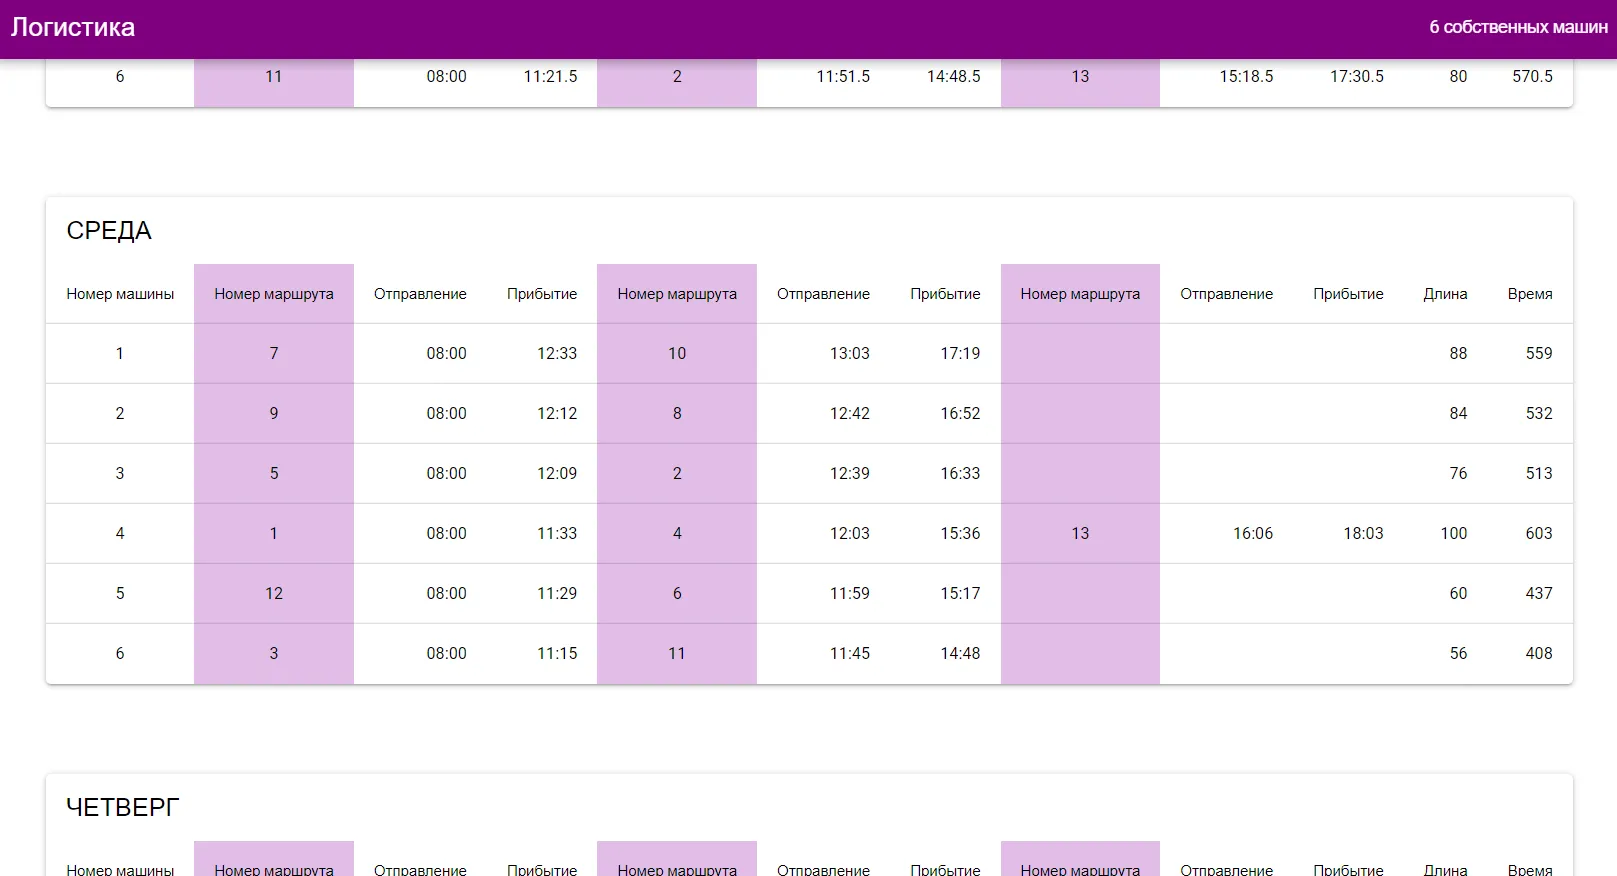The width and height of the screenshot is (1617, 876).
Task: Select the total time value 603
Action: pos(1538,534)
